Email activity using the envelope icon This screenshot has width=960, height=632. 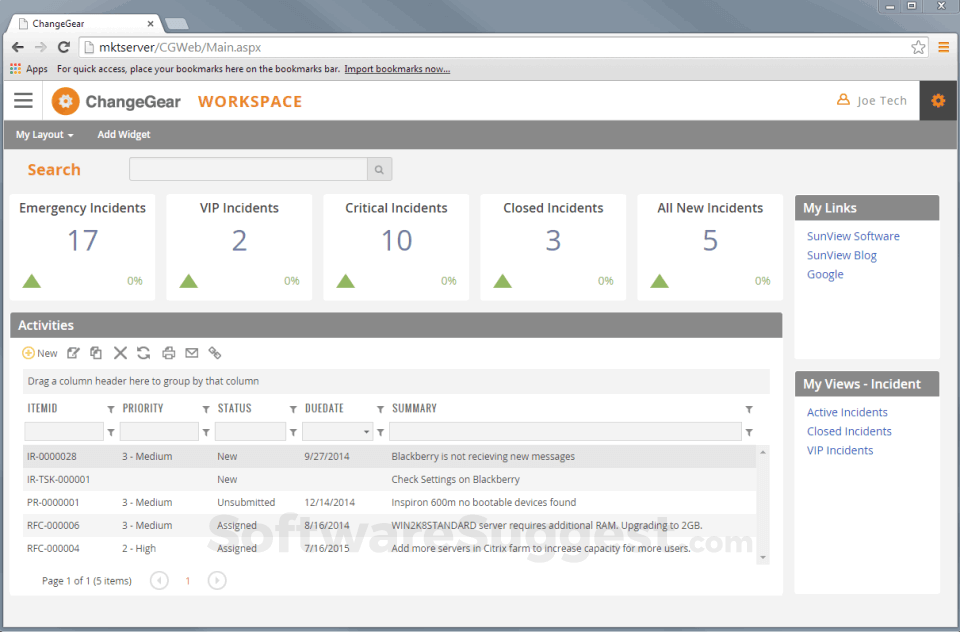[191, 353]
